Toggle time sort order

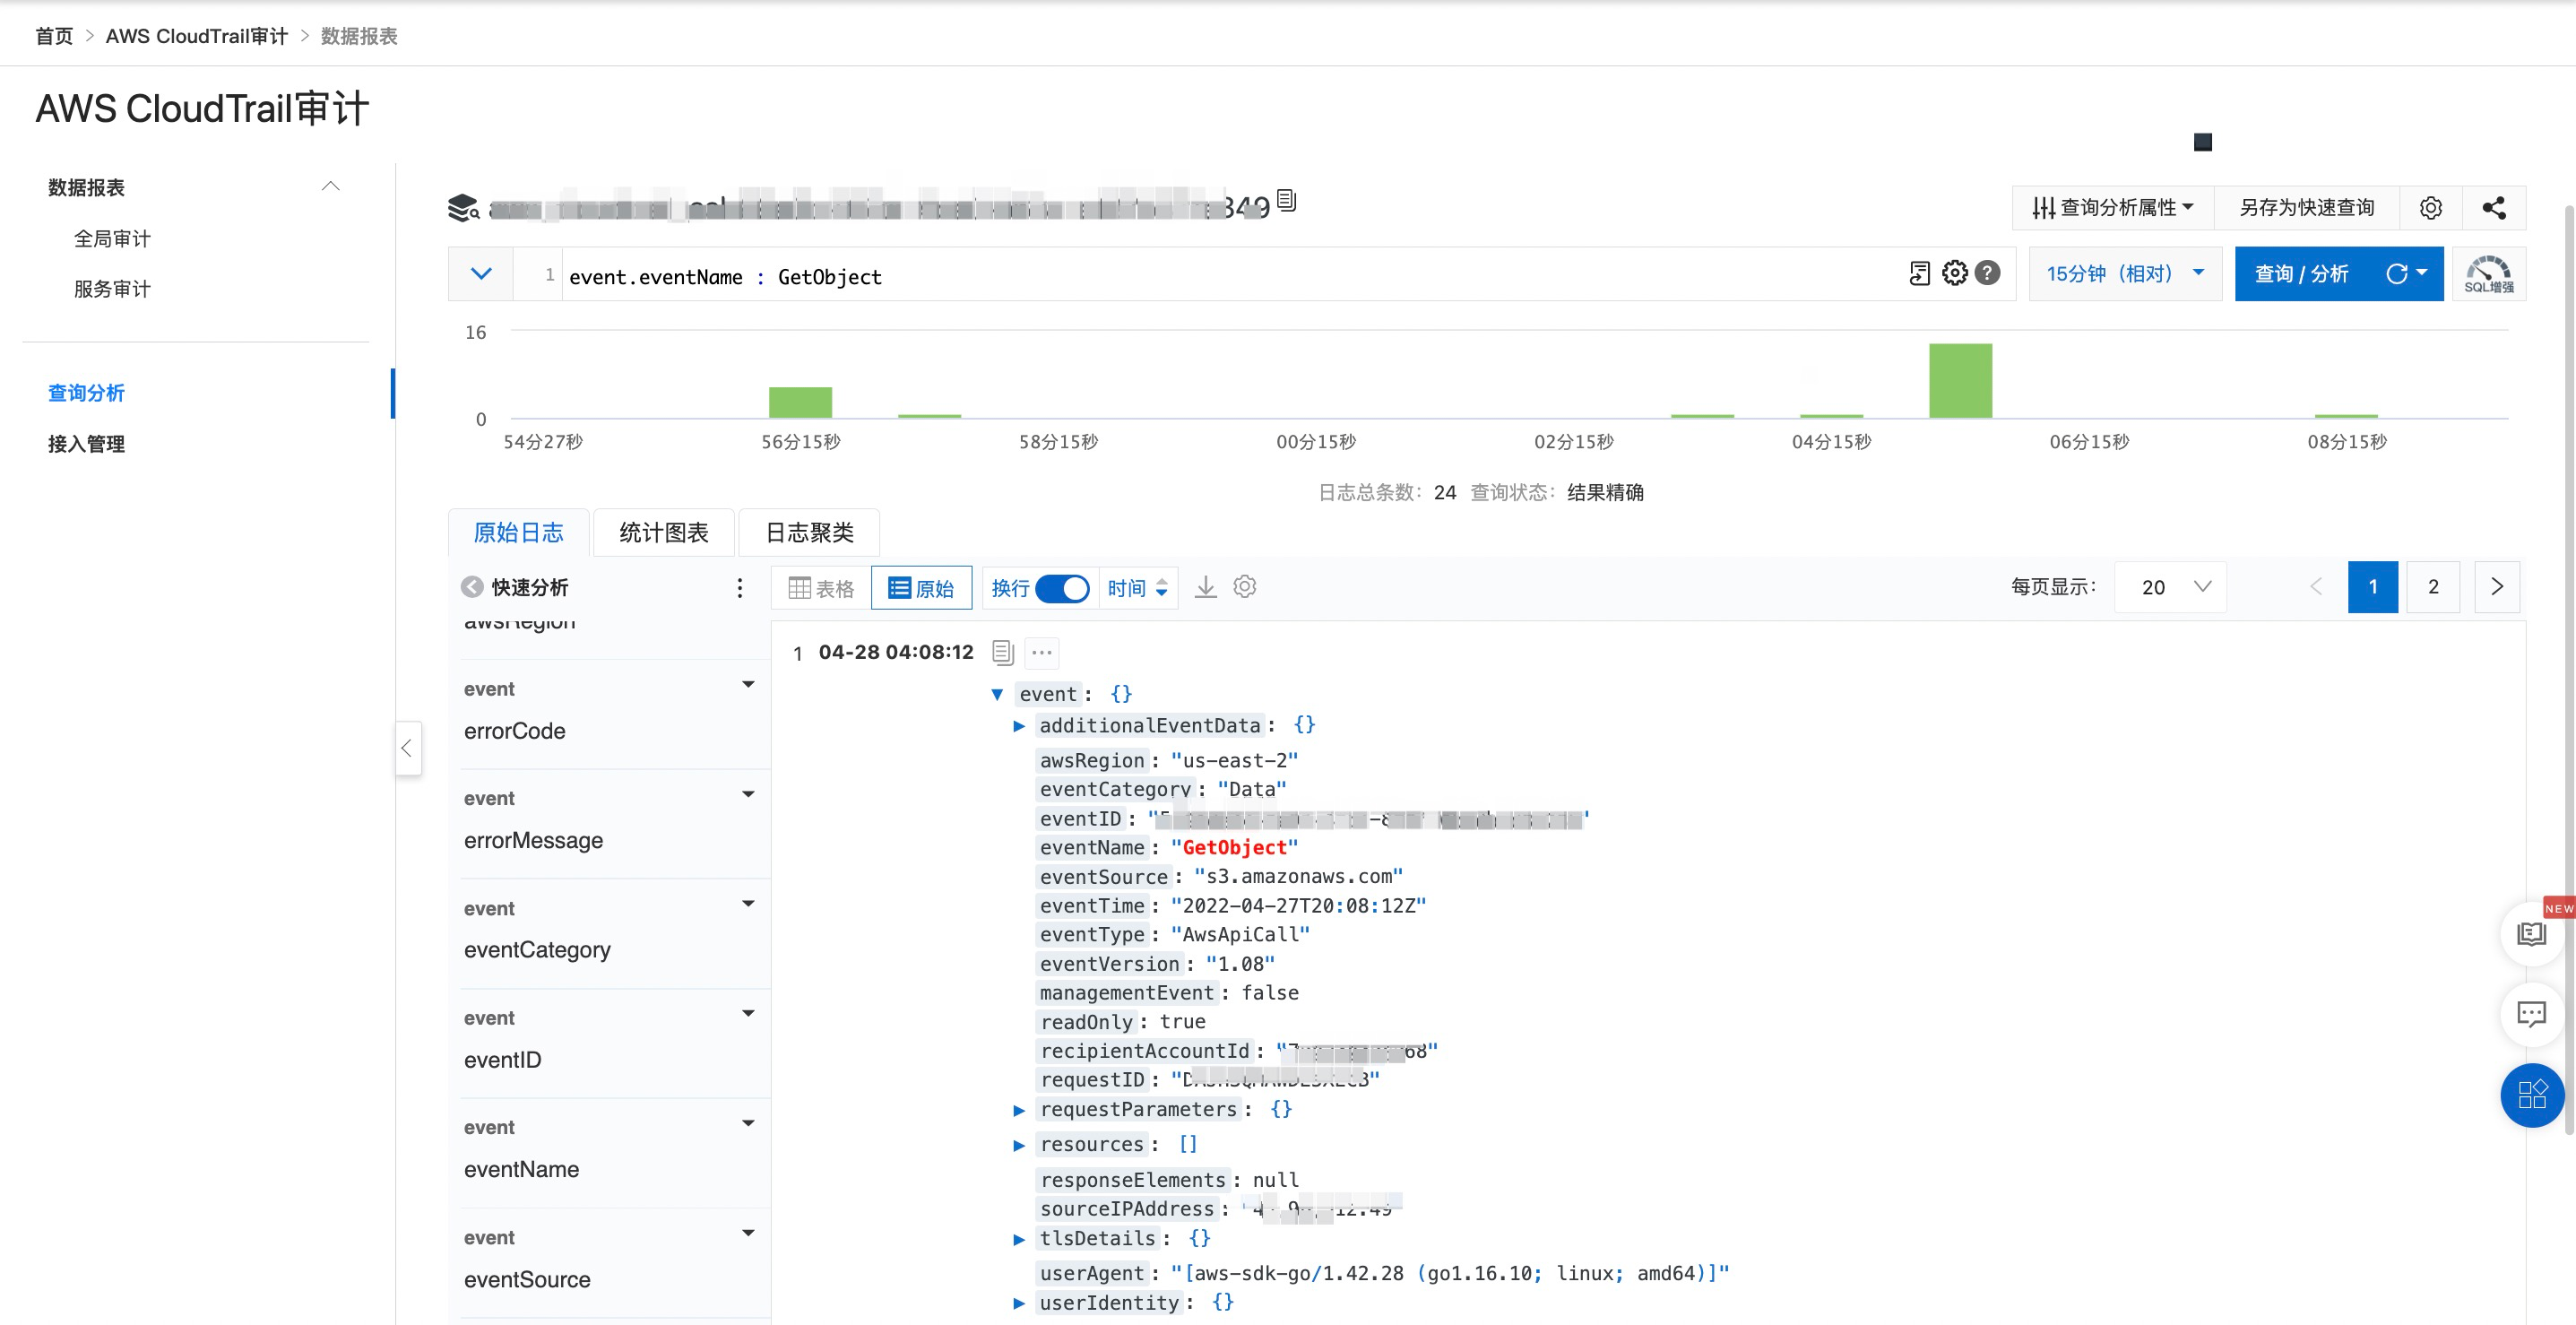coord(1138,588)
